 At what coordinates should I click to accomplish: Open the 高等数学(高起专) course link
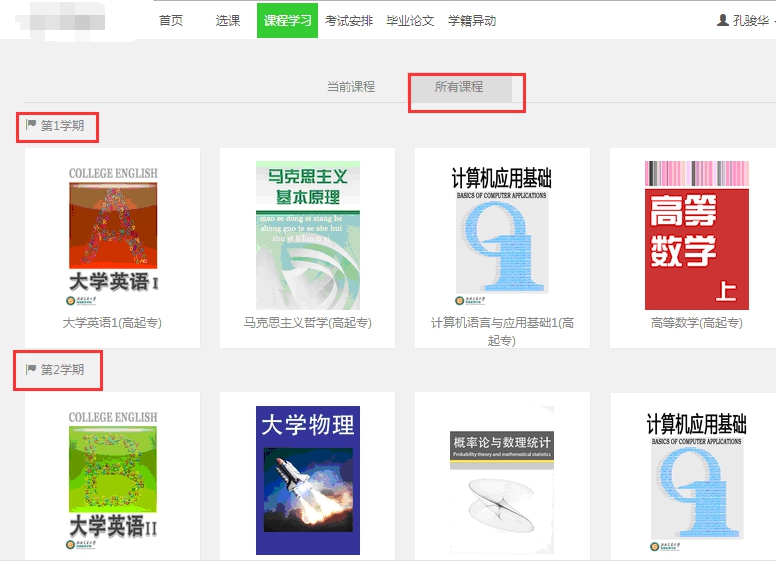697,323
